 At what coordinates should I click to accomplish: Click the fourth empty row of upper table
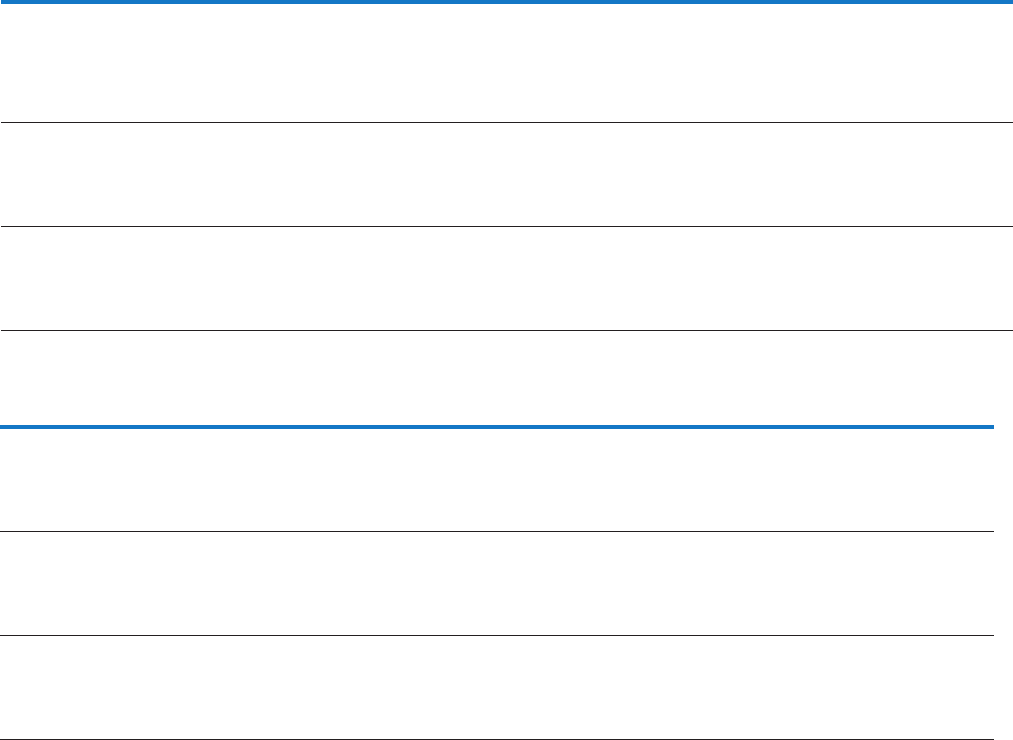(x=506, y=378)
